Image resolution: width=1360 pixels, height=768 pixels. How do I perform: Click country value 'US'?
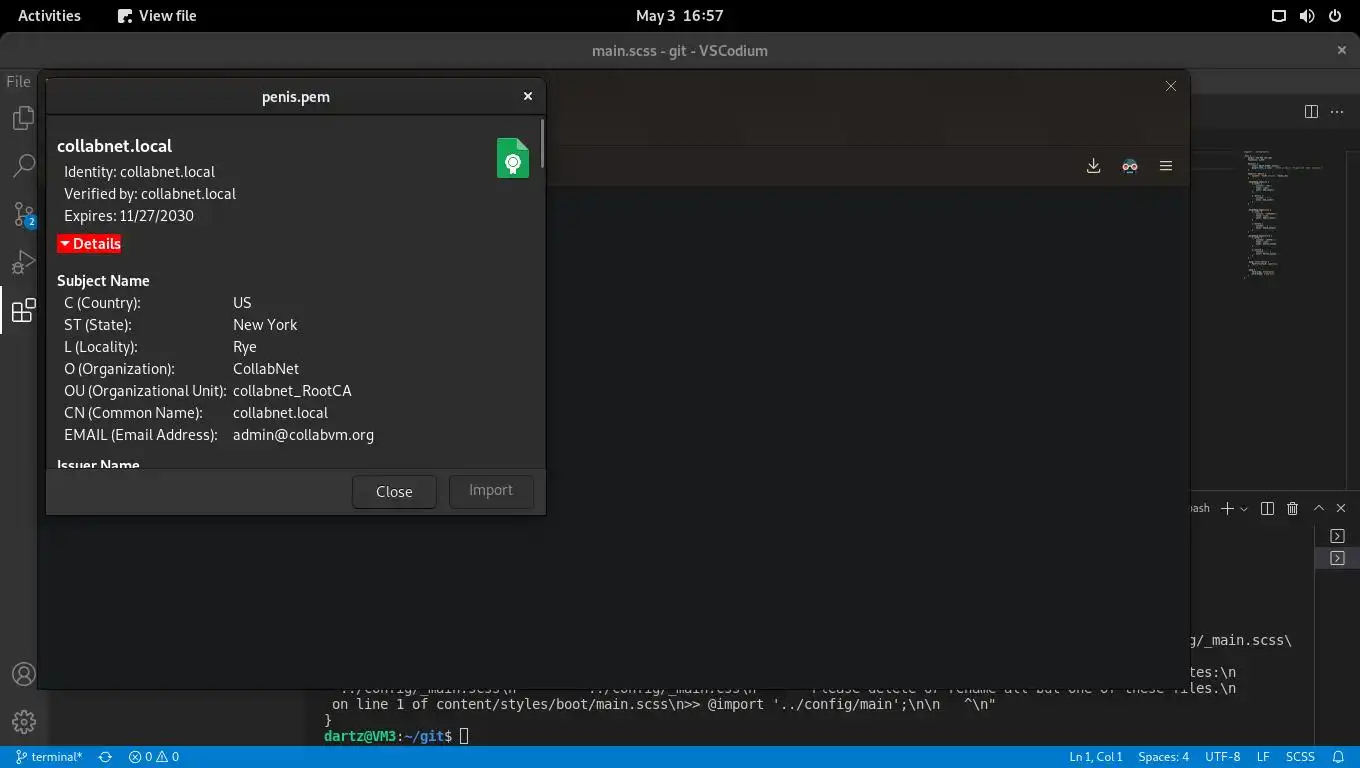tap(242, 303)
